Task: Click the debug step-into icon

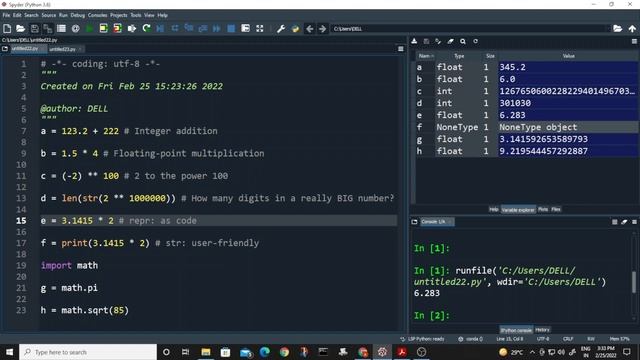Action: click(189, 29)
